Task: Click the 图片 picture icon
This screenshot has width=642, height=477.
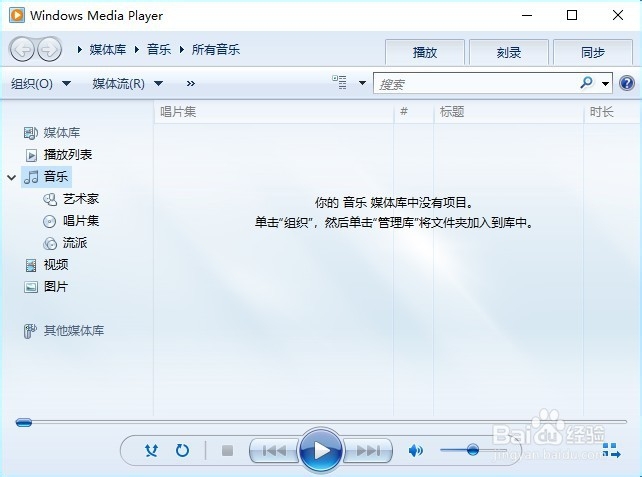Action: (31, 287)
